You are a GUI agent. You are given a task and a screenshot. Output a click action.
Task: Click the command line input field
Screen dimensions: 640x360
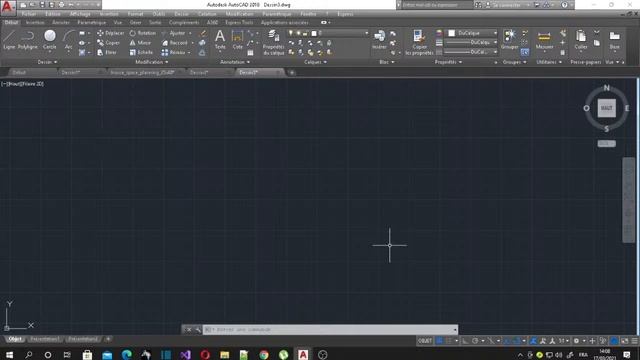(x=330, y=329)
